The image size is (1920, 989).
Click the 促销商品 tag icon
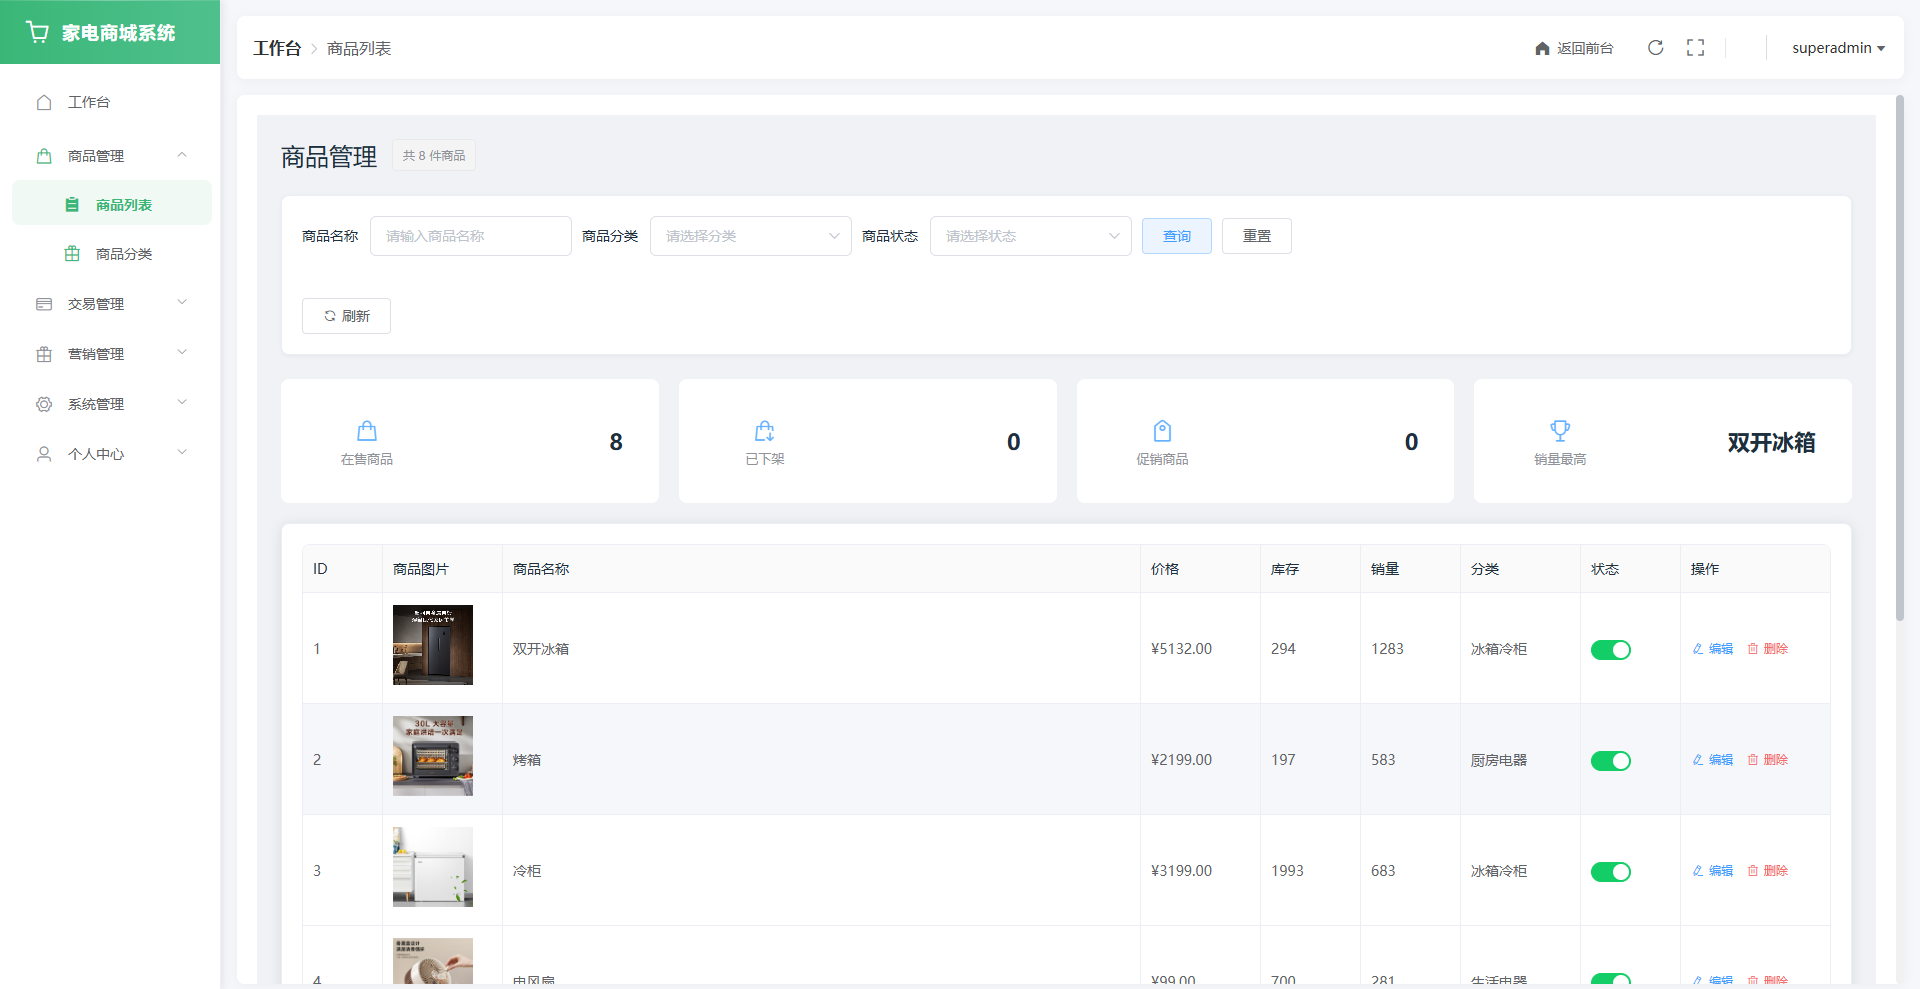tap(1162, 431)
